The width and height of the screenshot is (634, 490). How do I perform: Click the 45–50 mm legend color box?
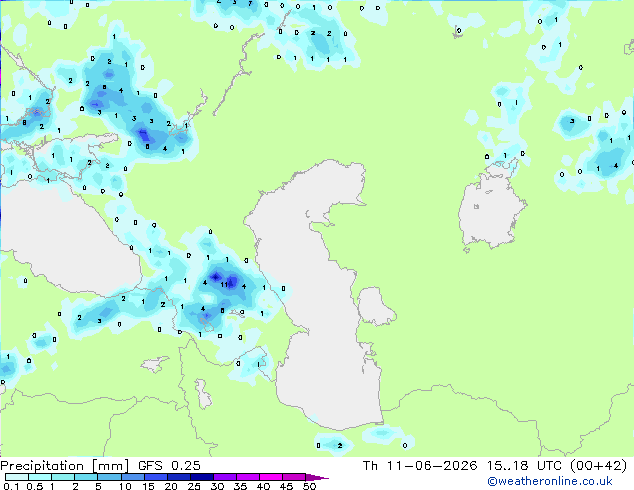pyautogui.click(x=294, y=477)
